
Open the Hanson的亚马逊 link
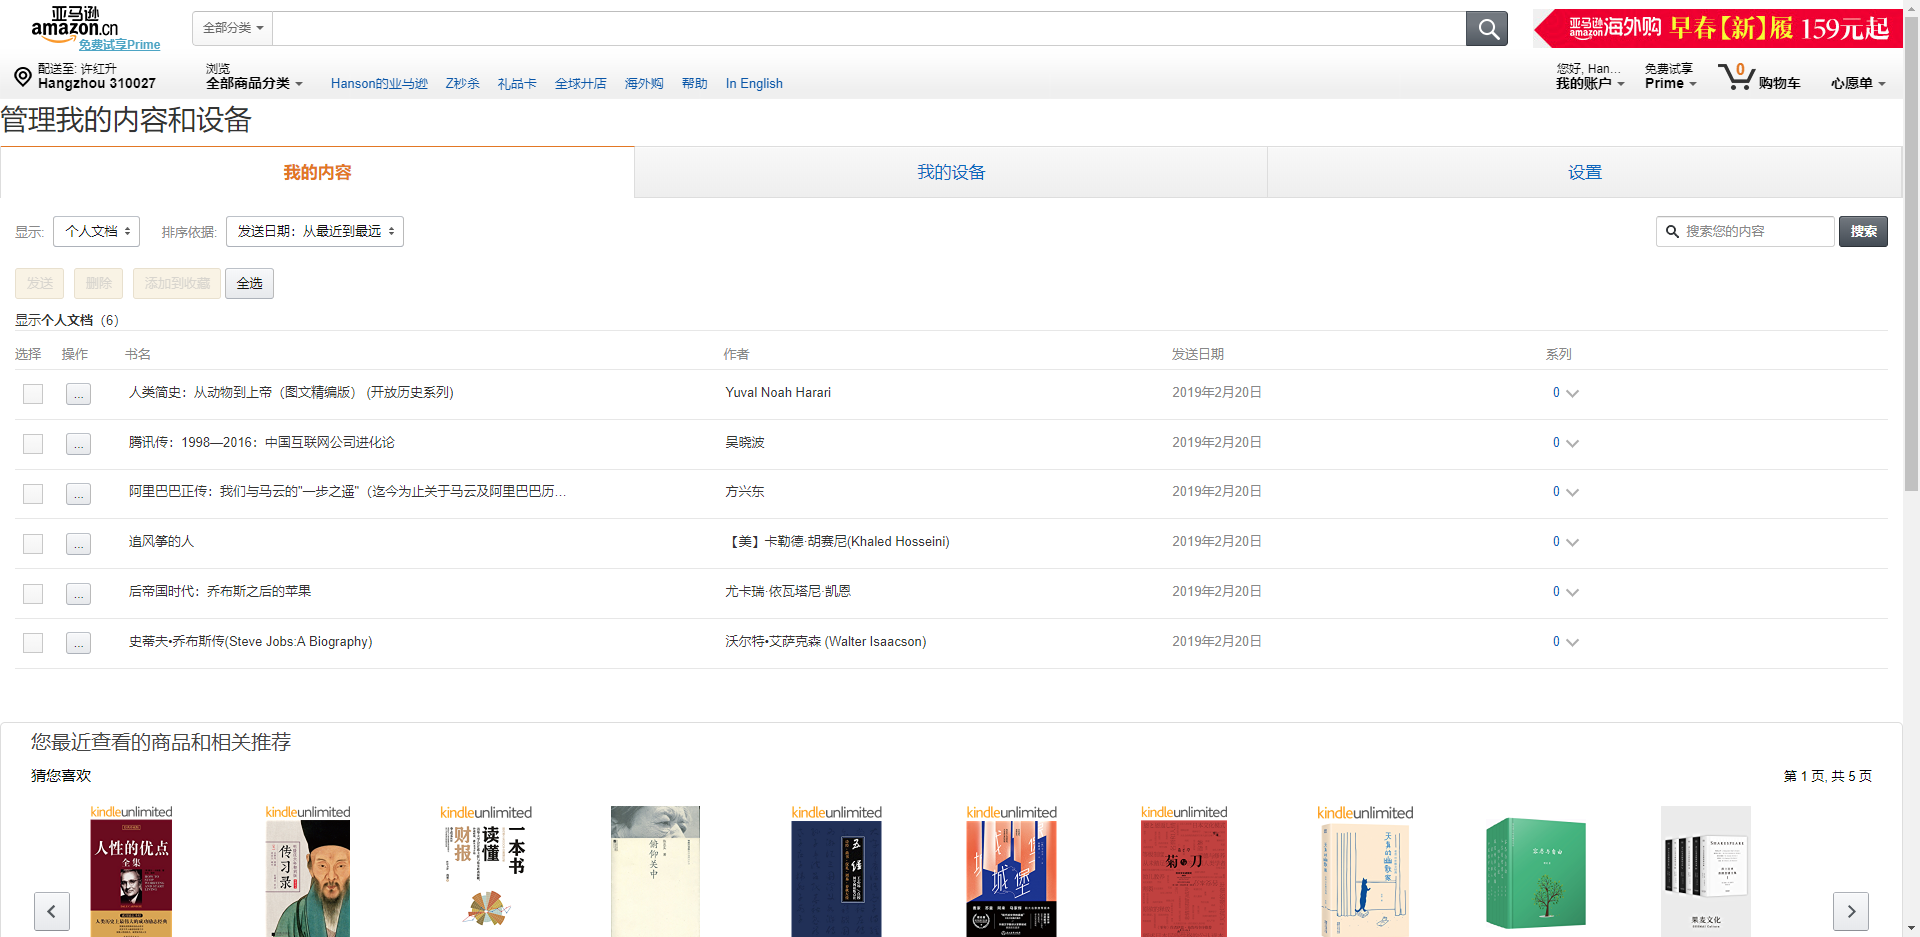coord(379,84)
